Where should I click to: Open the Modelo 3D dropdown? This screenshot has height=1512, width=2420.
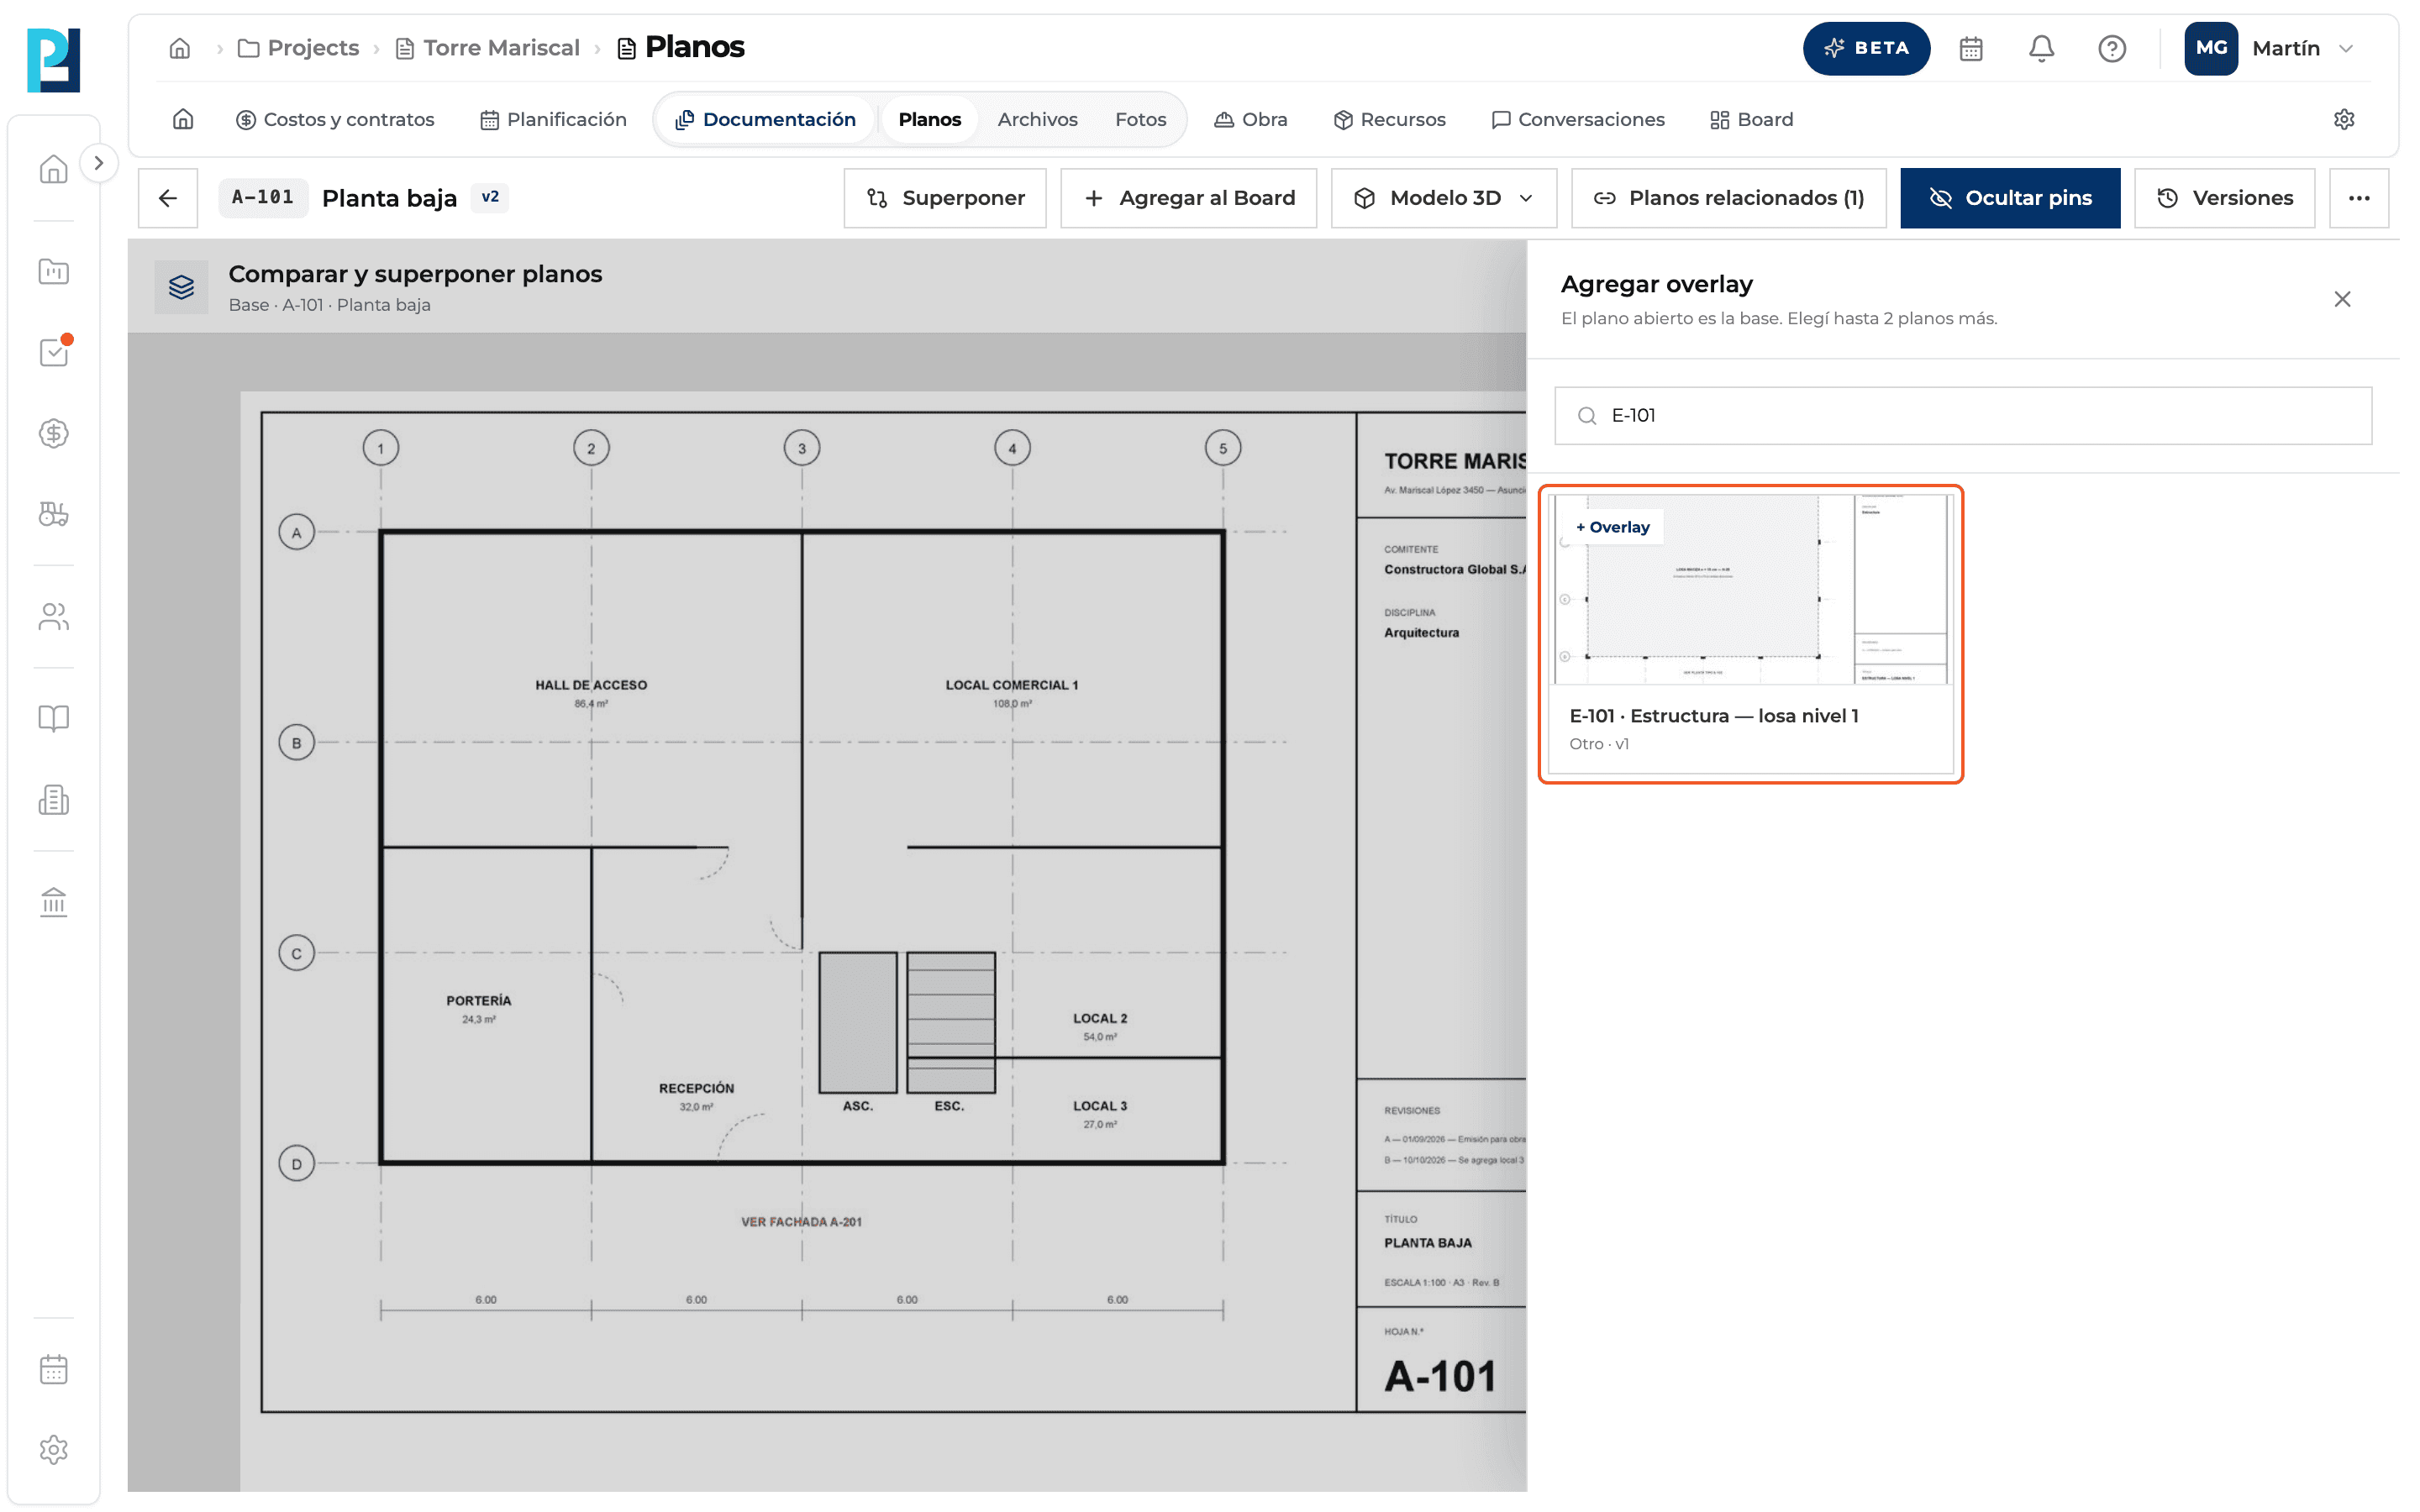pos(1443,198)
